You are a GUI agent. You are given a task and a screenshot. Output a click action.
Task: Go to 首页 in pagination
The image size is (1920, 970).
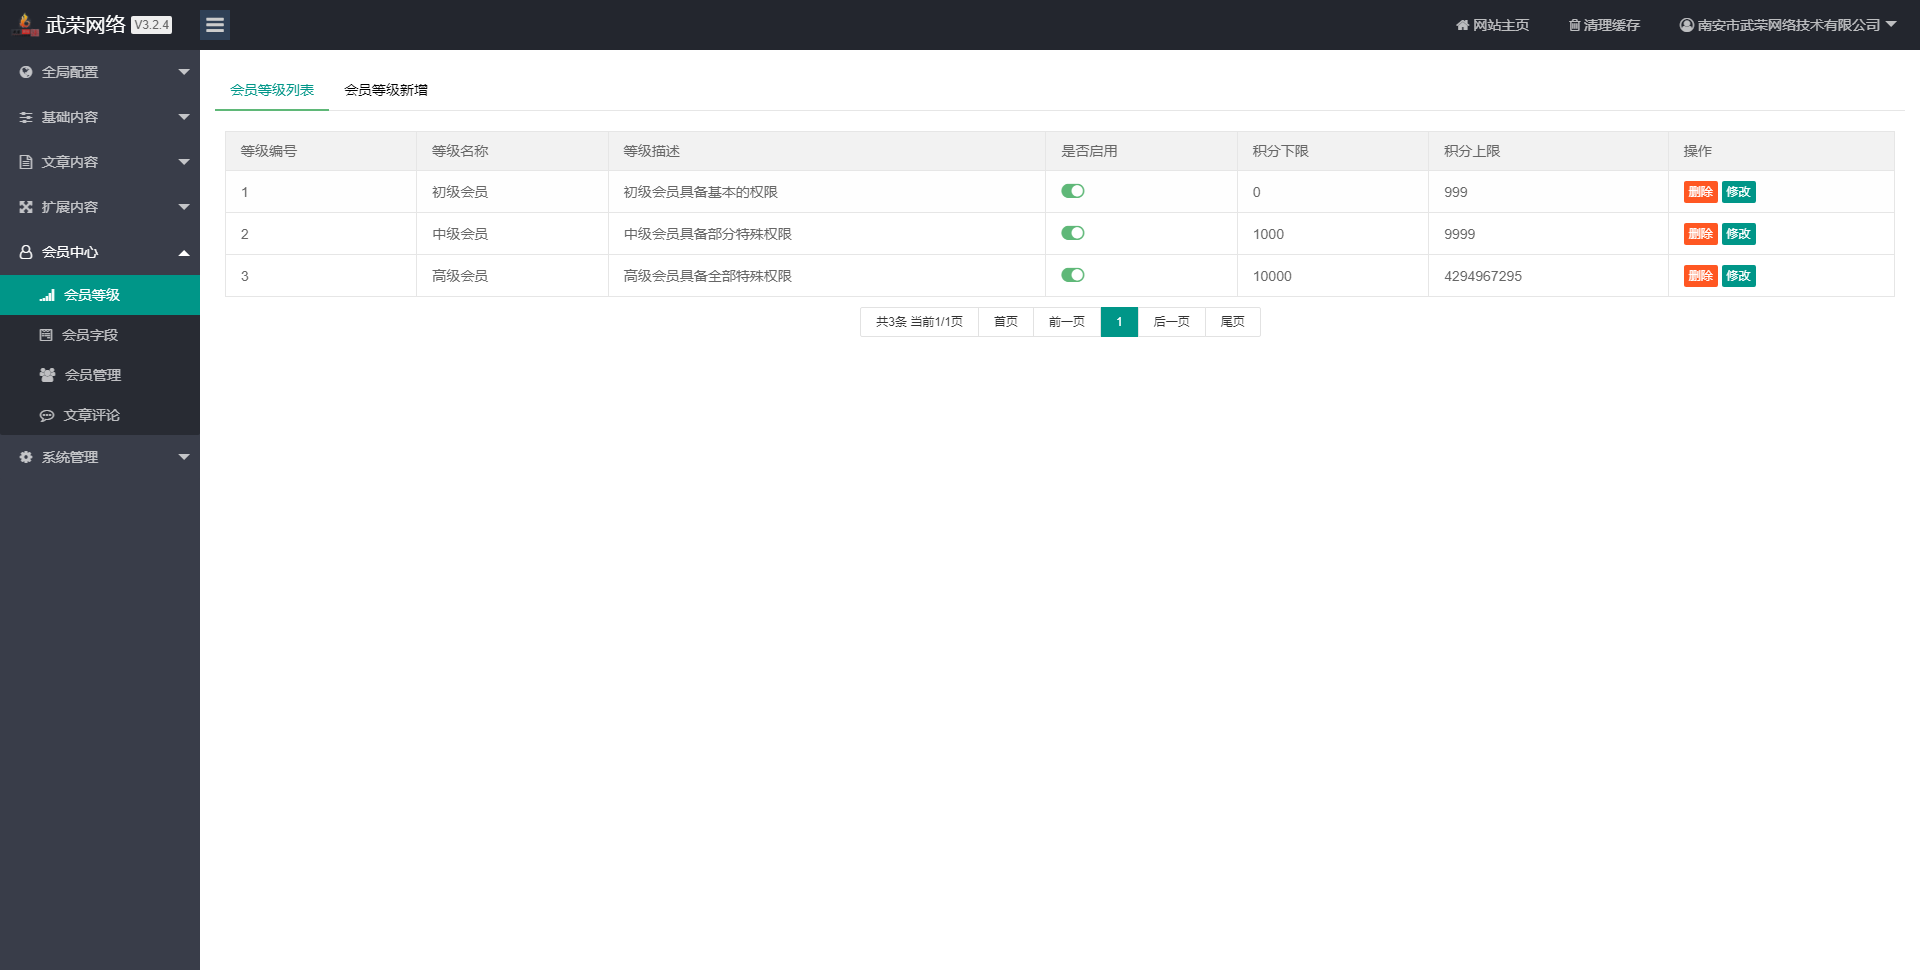point(1006,322)
